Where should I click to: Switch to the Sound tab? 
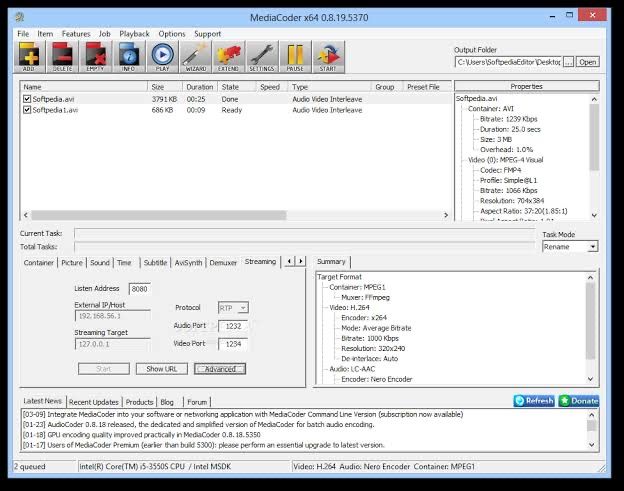(x=99, y=263)
